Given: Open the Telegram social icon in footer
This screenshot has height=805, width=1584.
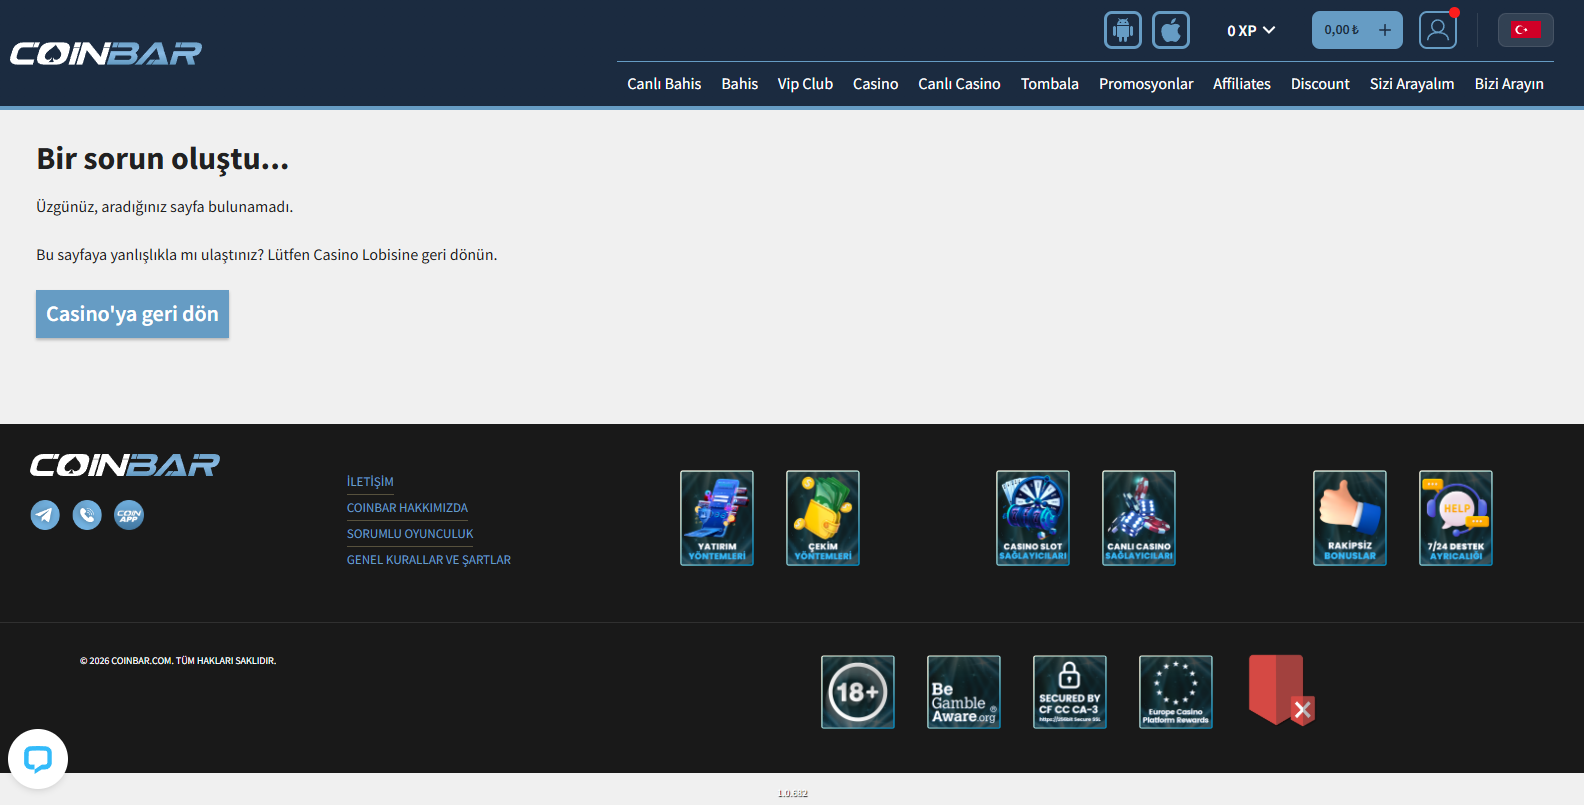Looking at the screenshot, I should (45, 515).
